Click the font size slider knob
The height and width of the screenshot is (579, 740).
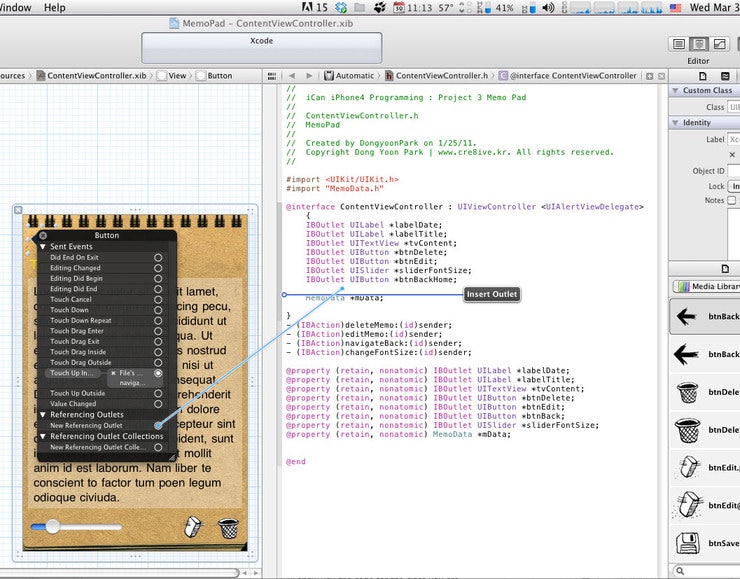(52, 526)
